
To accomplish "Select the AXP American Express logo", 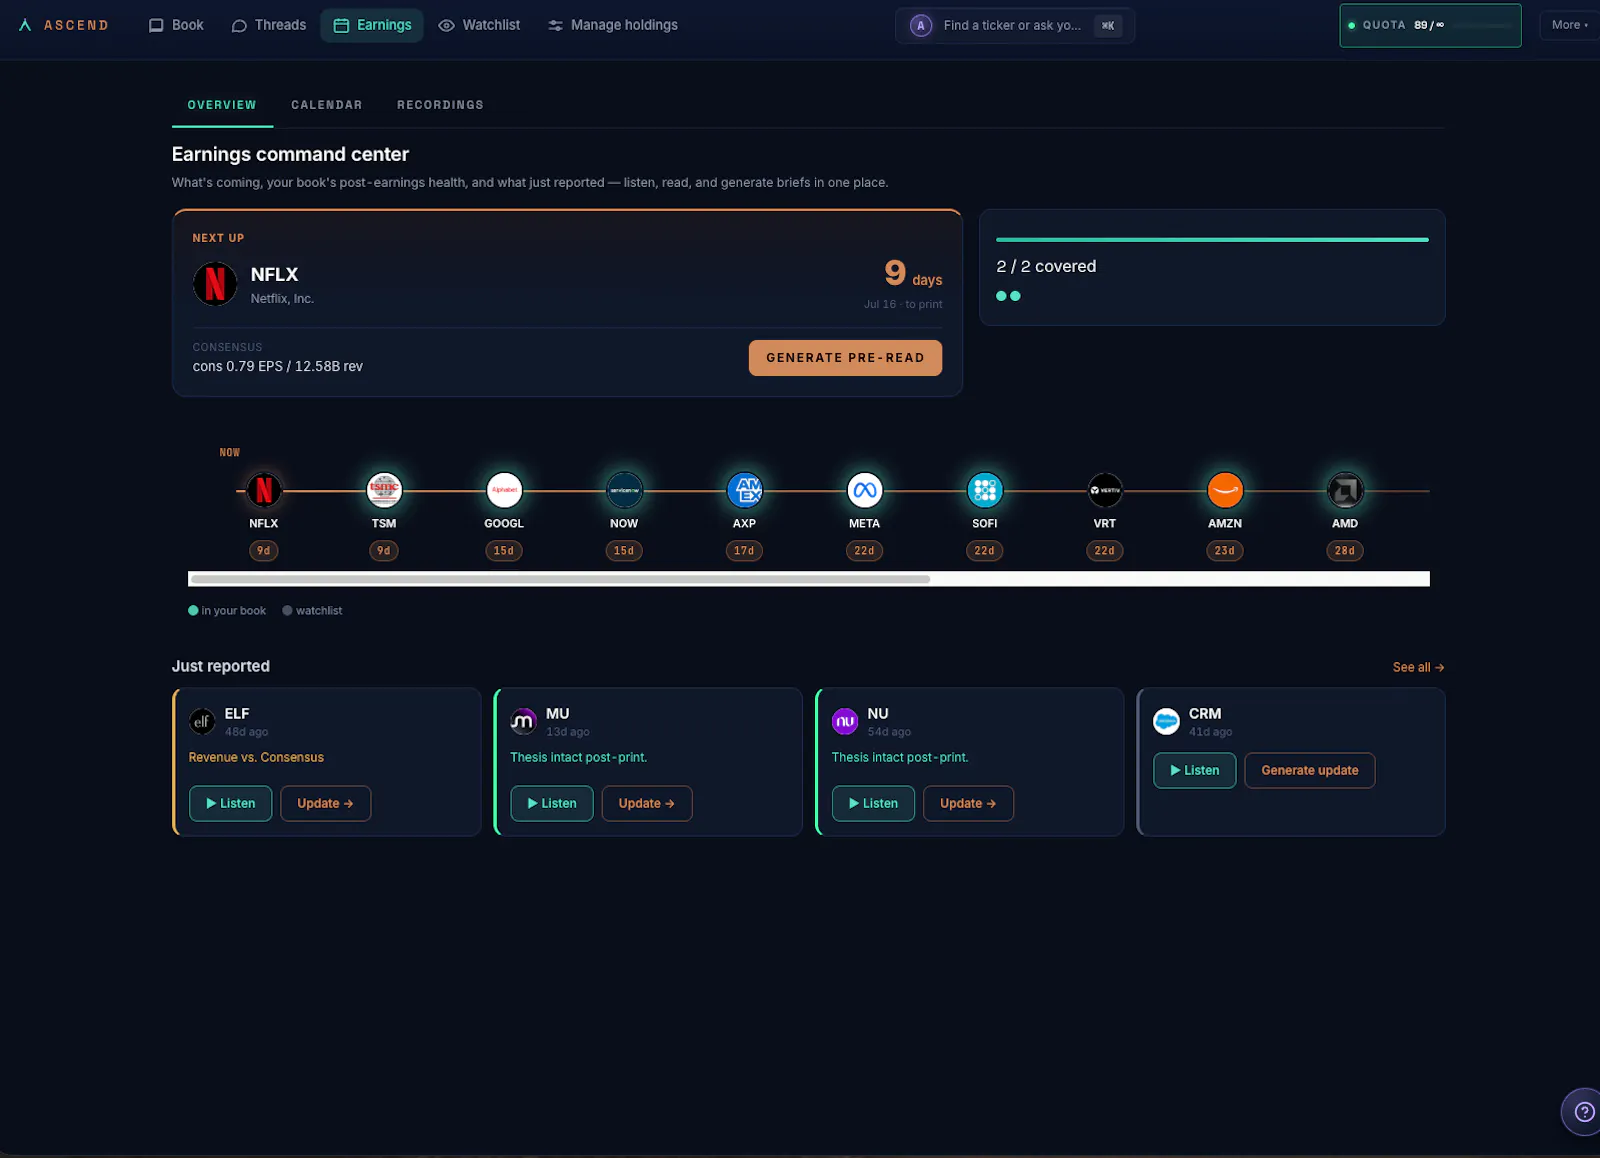I will point(745,490).
